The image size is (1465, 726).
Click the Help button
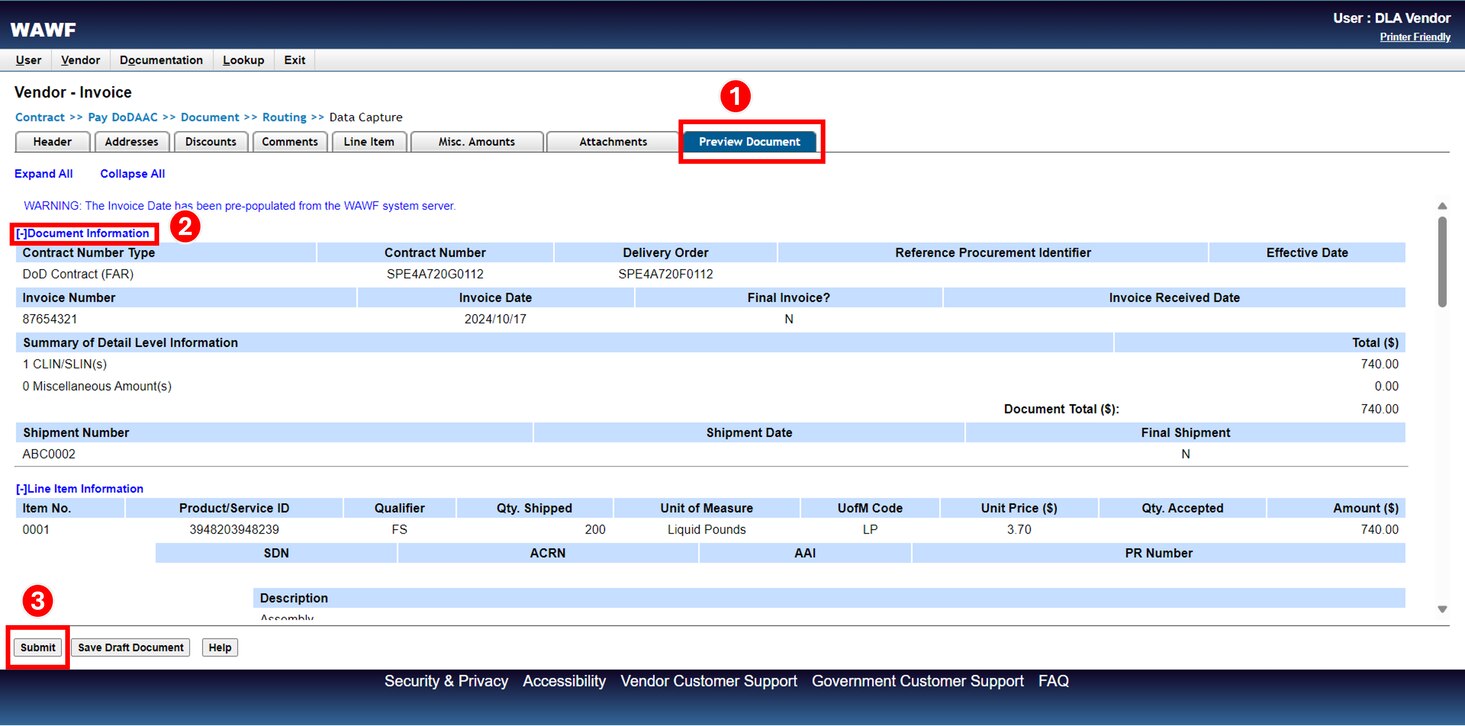point(220,647)
